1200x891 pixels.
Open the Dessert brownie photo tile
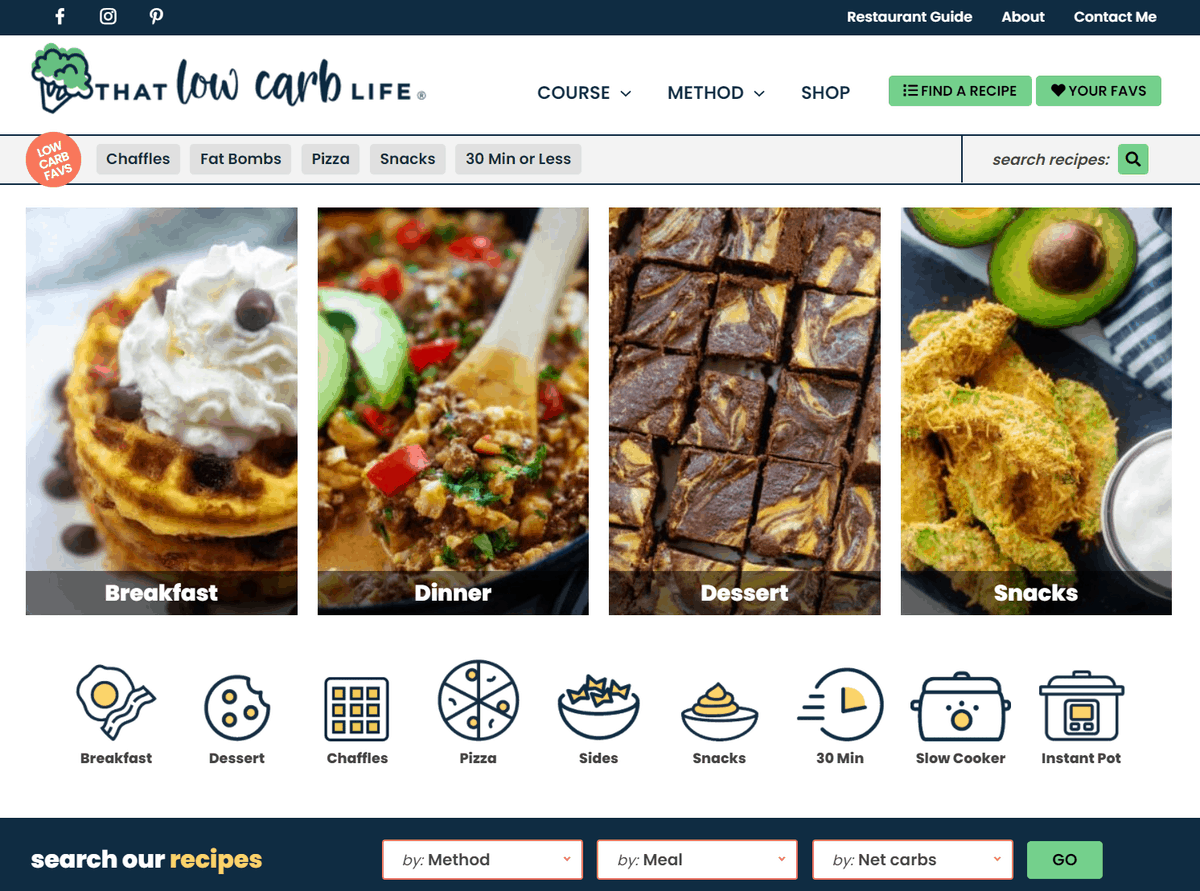pos(745,411)
